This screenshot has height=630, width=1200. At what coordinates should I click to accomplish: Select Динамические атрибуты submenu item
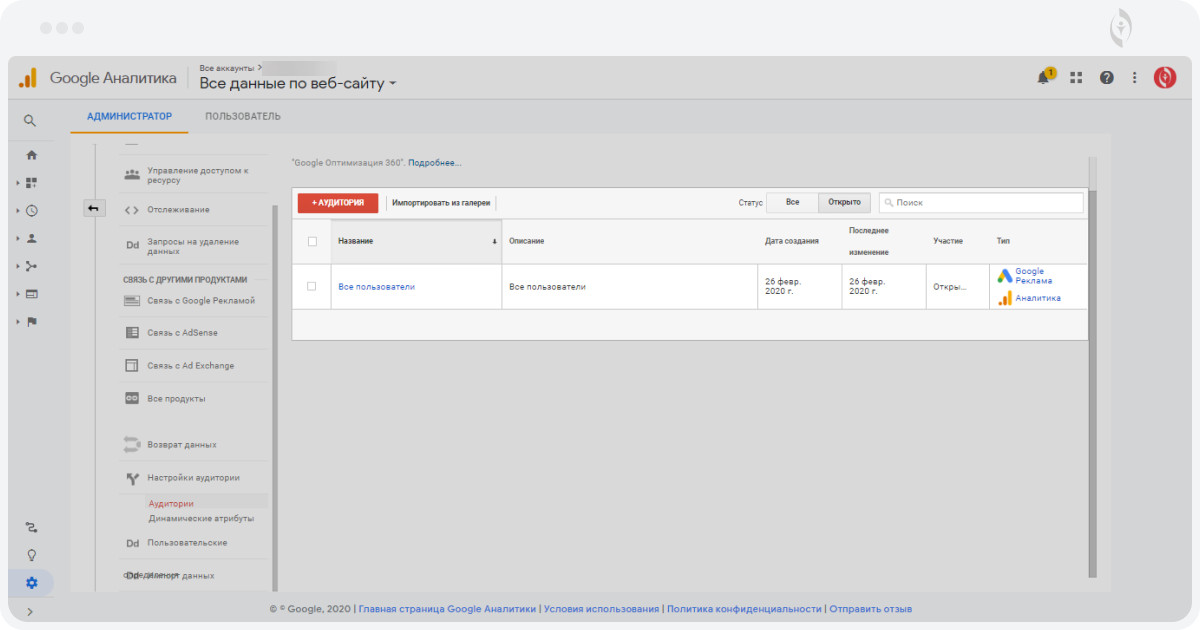tap(201, 518)
